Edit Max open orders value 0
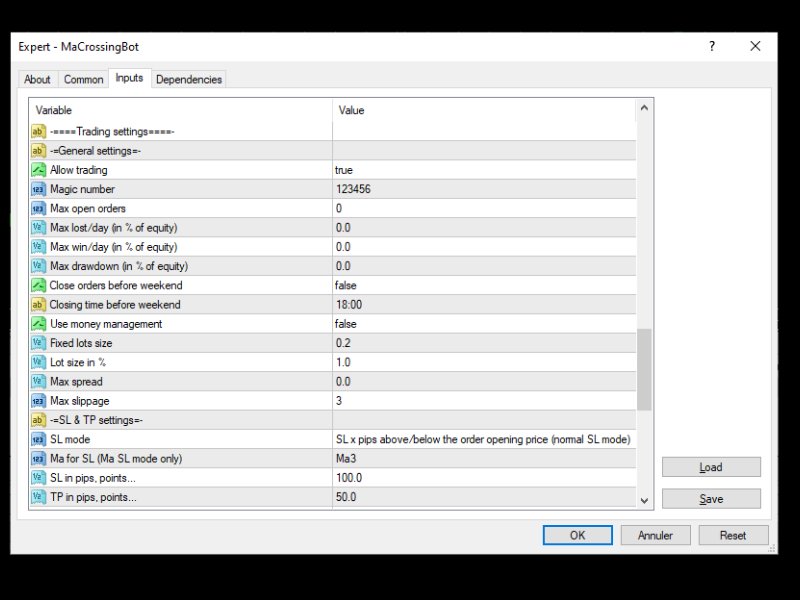The width and height of the screenshot is (800, 600). 484,209
